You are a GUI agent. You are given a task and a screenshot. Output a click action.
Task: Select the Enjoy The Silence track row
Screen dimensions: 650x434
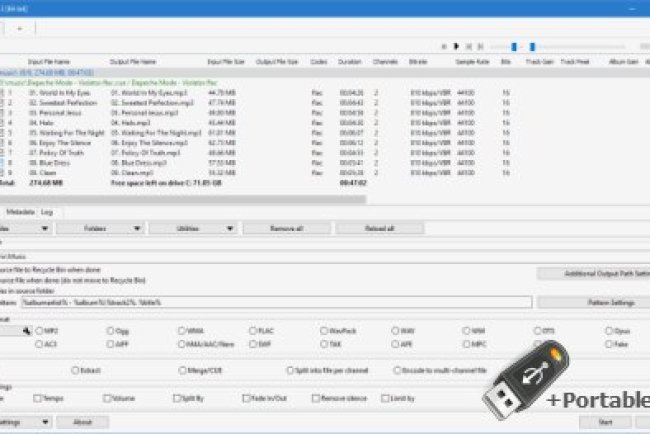pos(60,143)
